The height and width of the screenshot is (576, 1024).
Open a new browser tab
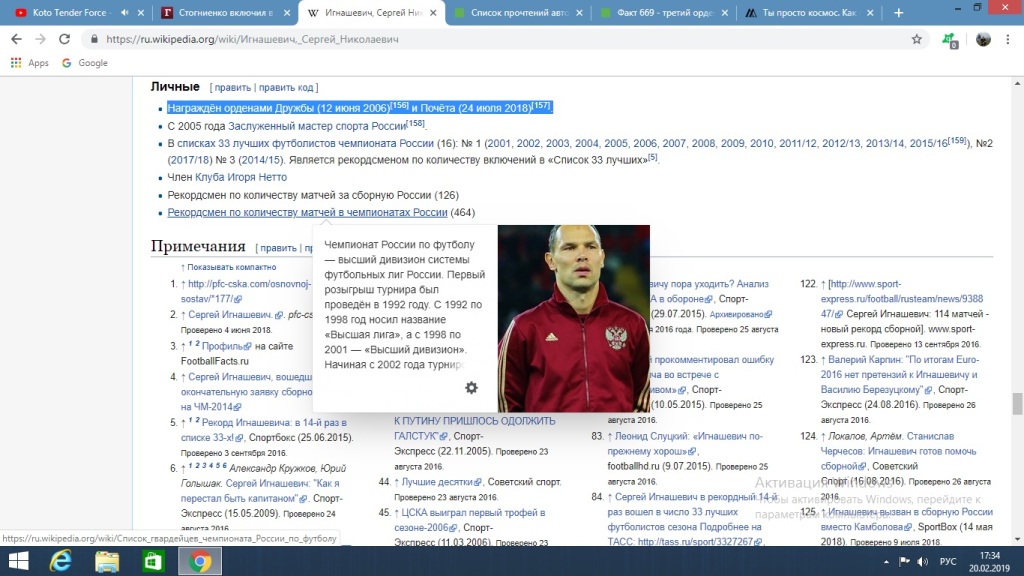pyautogui.click(x=899, y=12)
